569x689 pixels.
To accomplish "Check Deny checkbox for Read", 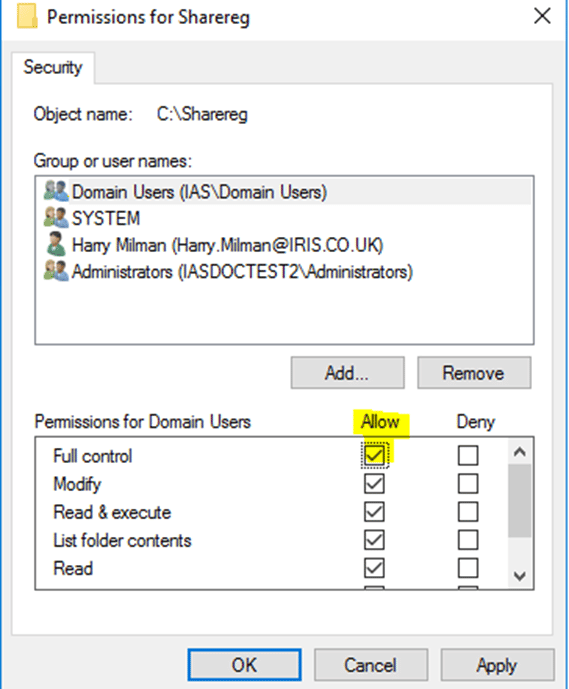I will pyautogui.click(x=468, y=568).
